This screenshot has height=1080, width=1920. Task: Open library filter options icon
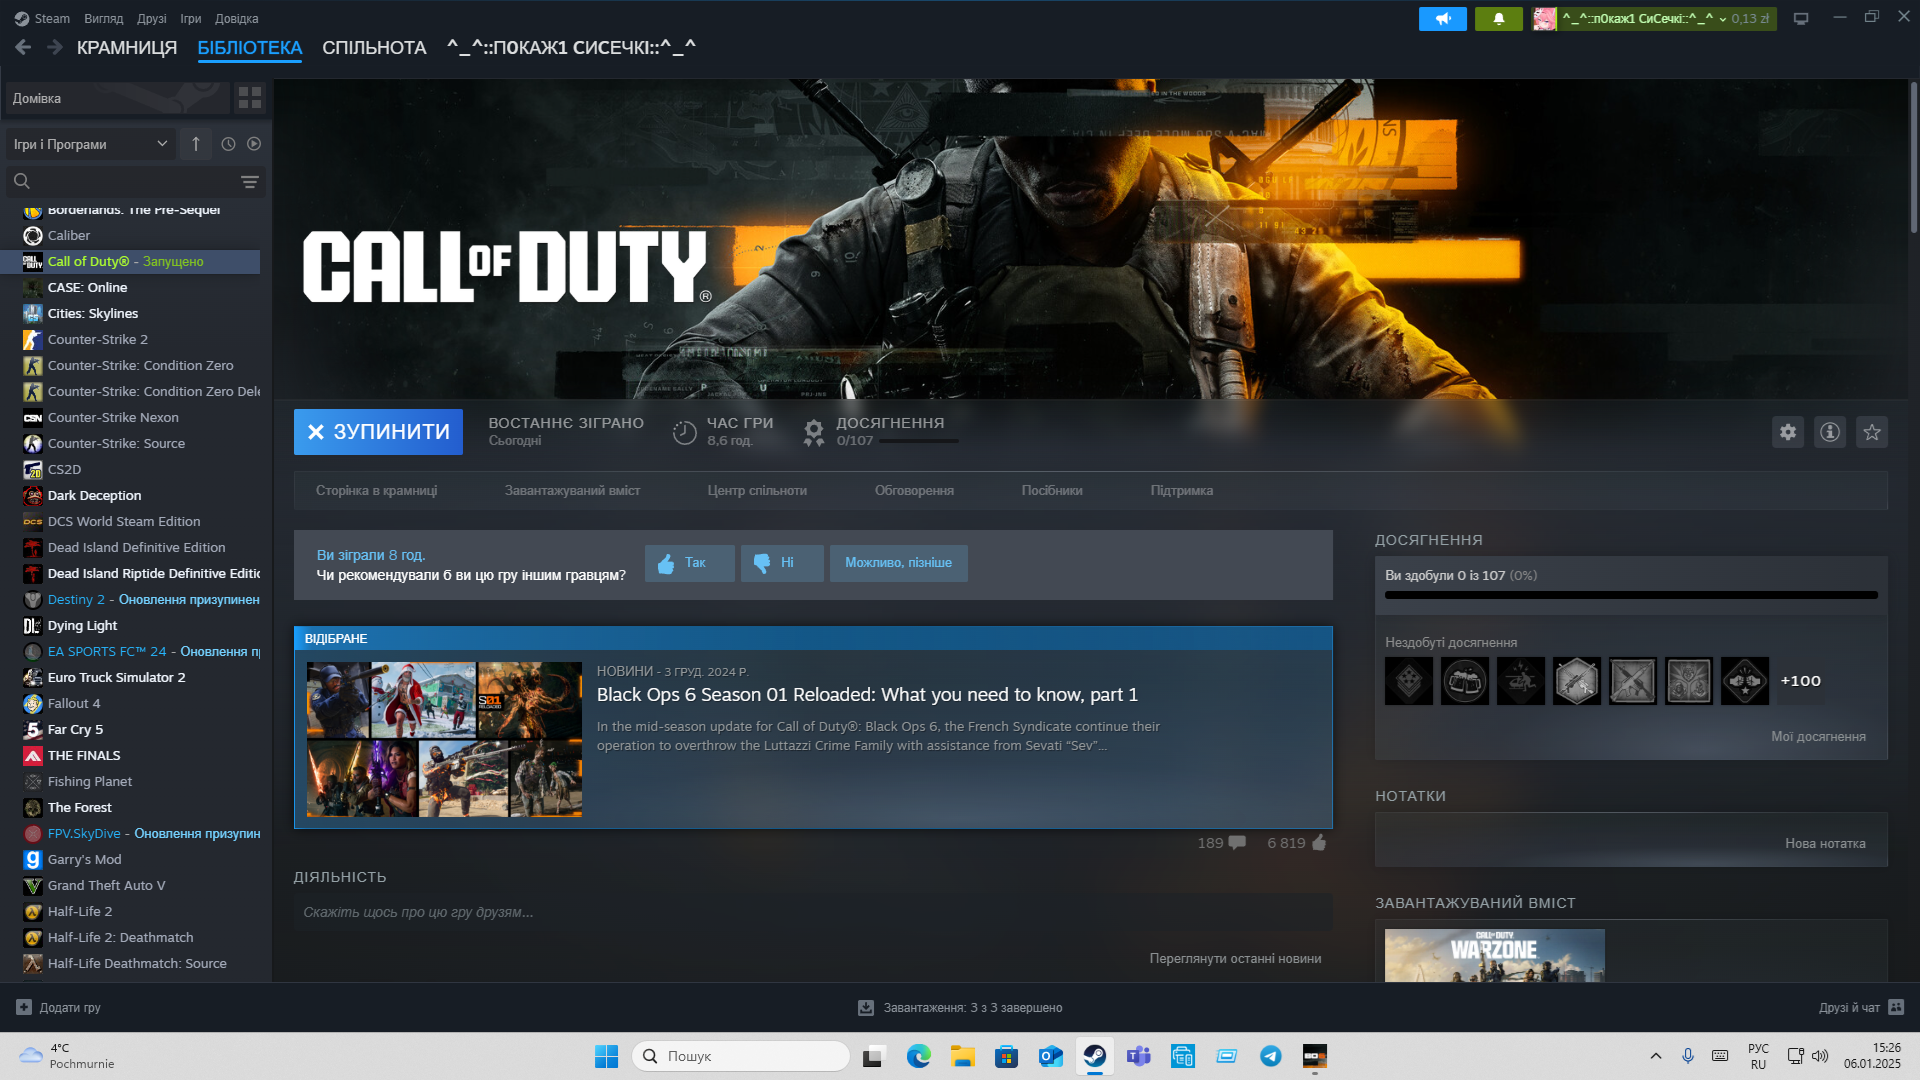[x=249, y=182]
